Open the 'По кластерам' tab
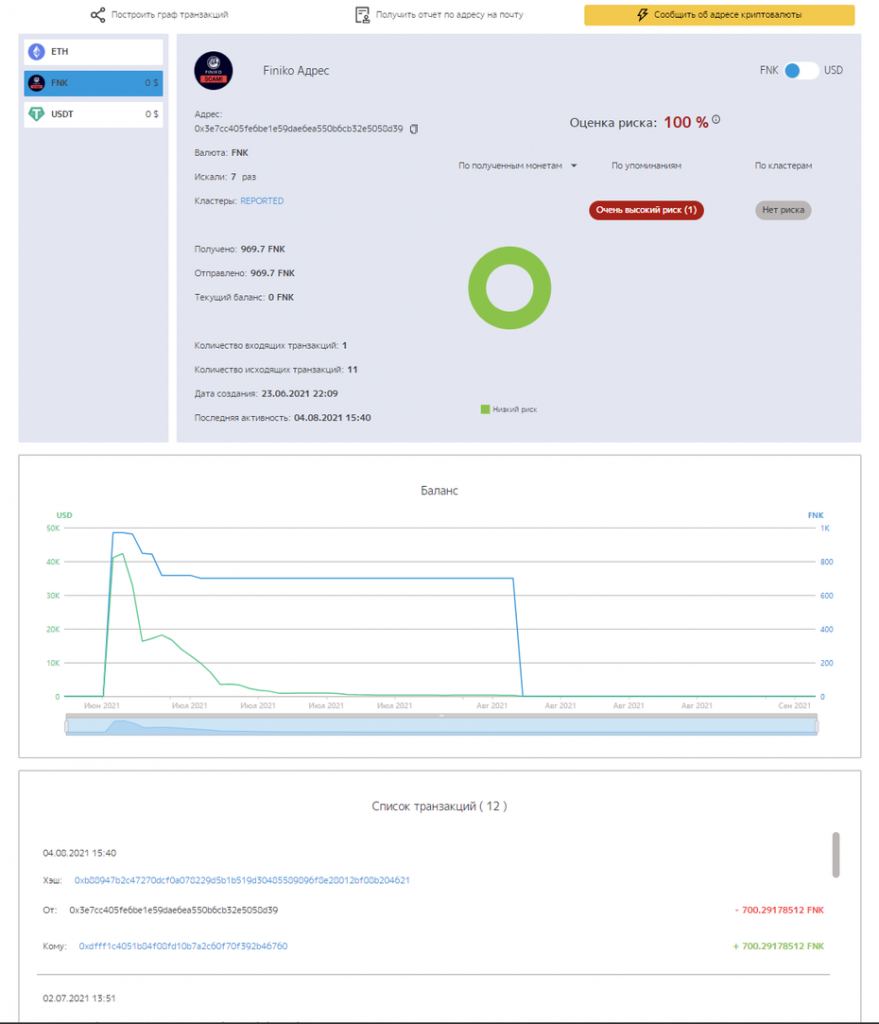Viewport: 879px width, 1024px height. tap(783, 166)
